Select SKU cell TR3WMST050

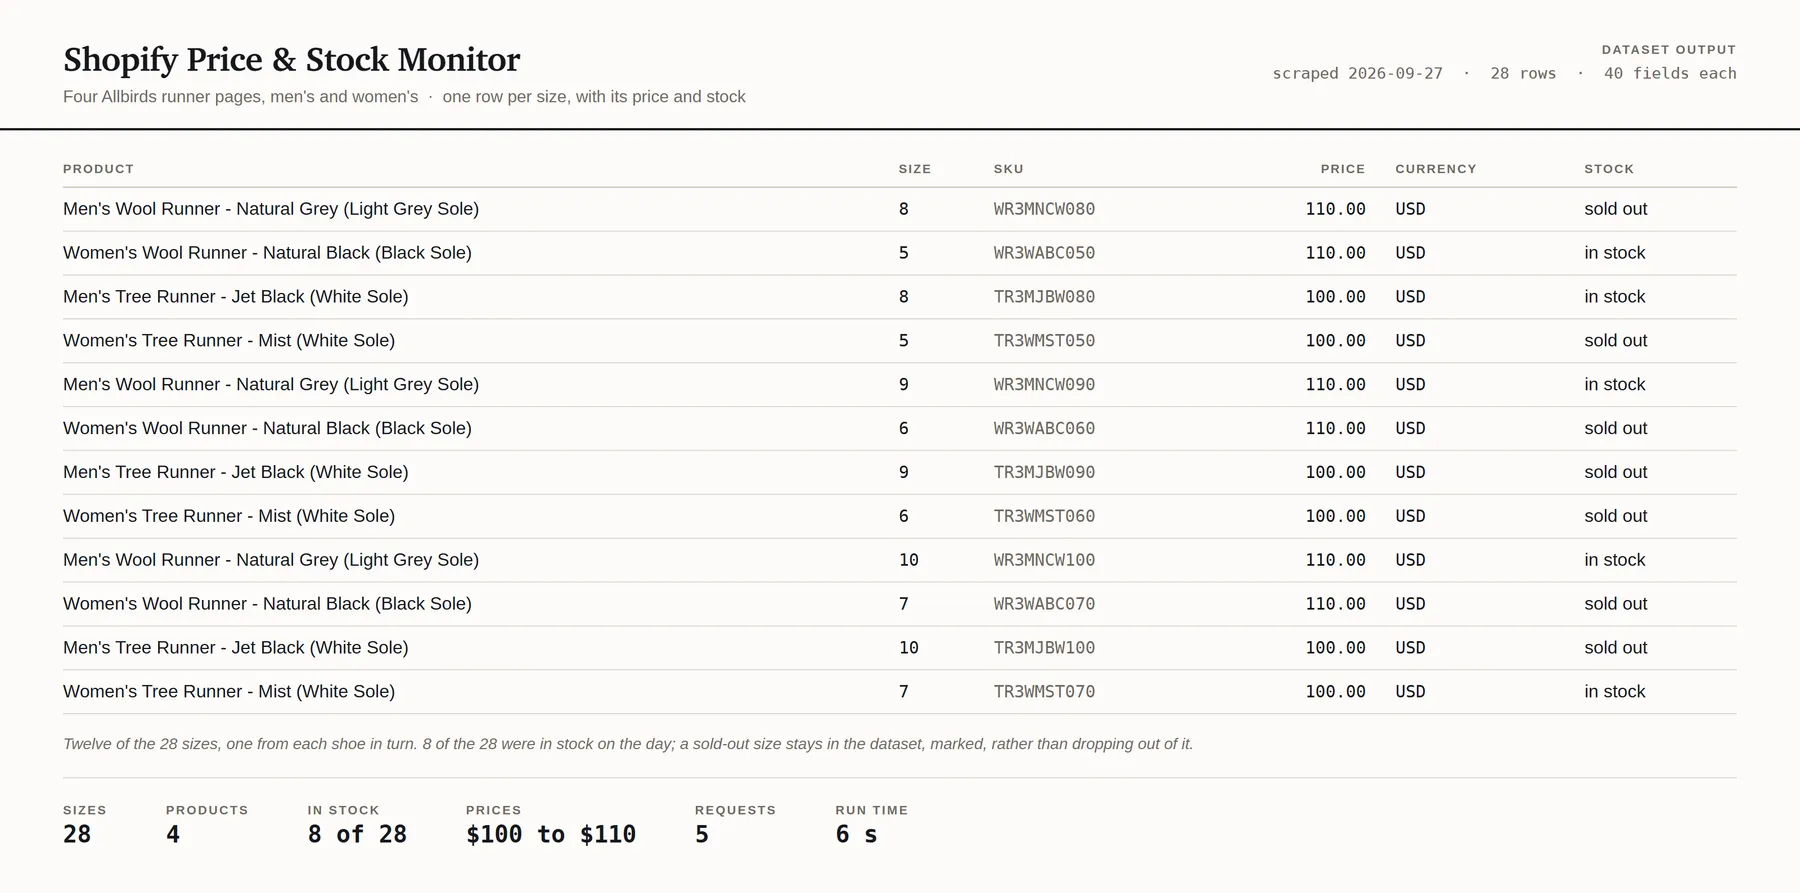click(x=1044, y=341)
